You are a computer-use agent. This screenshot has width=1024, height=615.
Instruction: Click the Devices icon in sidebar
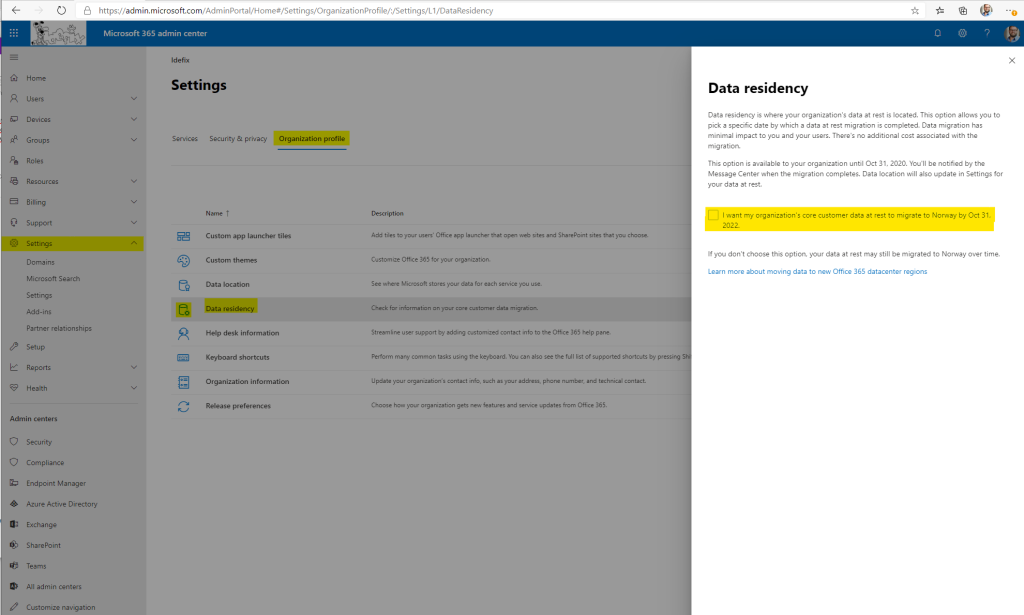click(x=14, y=119)
